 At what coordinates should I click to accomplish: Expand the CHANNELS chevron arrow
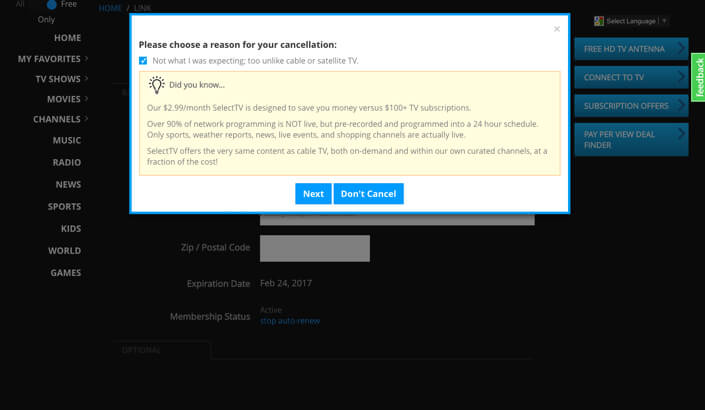coord(86,119)
